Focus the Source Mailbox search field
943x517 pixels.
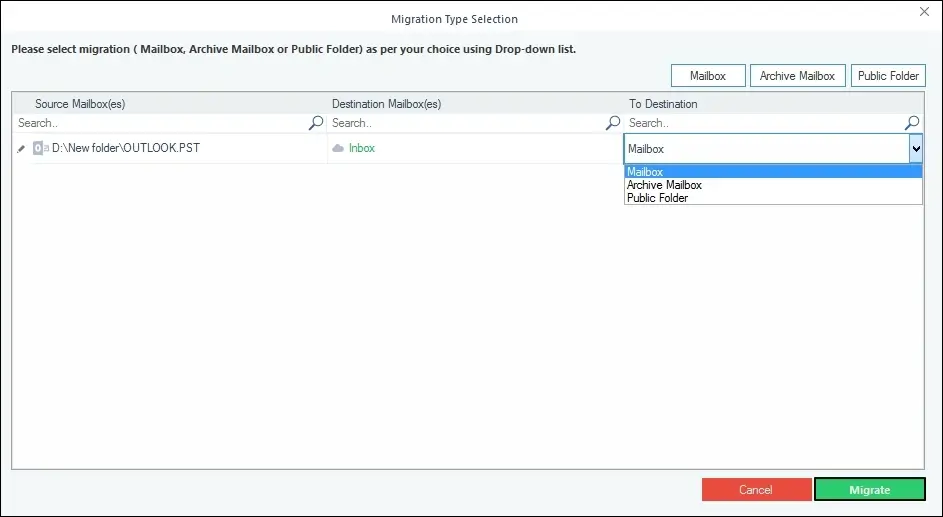tap(161, 123)
